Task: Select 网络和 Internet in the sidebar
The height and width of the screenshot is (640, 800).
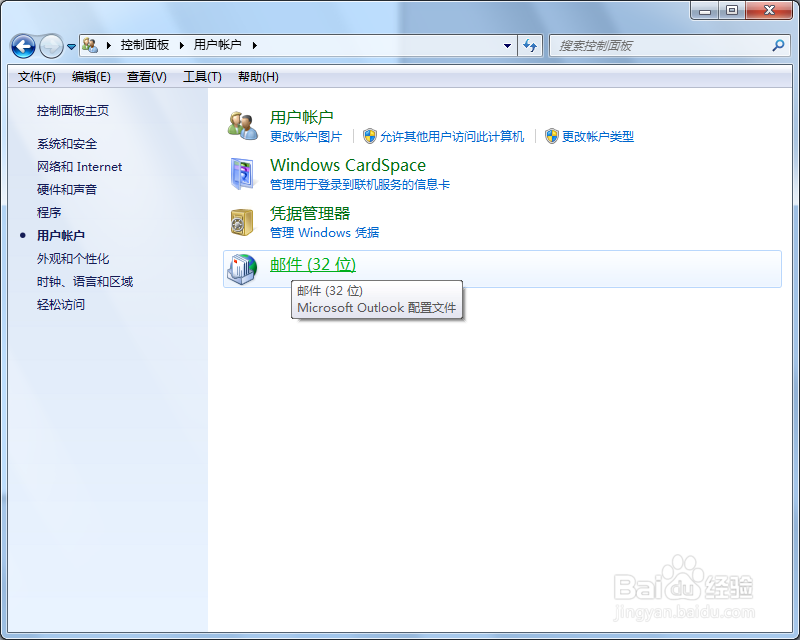Action: tap(79, 167)
